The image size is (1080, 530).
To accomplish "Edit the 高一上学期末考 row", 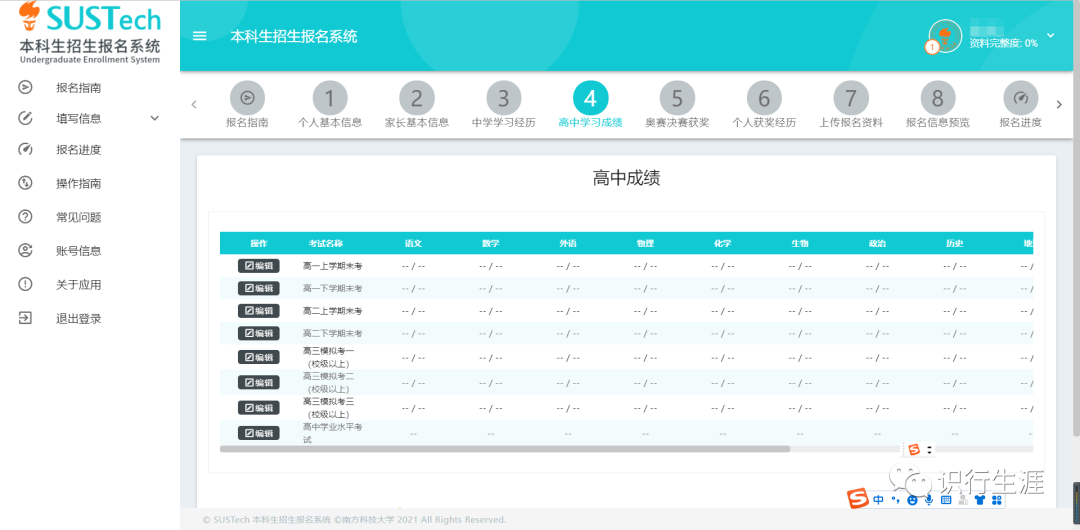I will click(259, 266).
